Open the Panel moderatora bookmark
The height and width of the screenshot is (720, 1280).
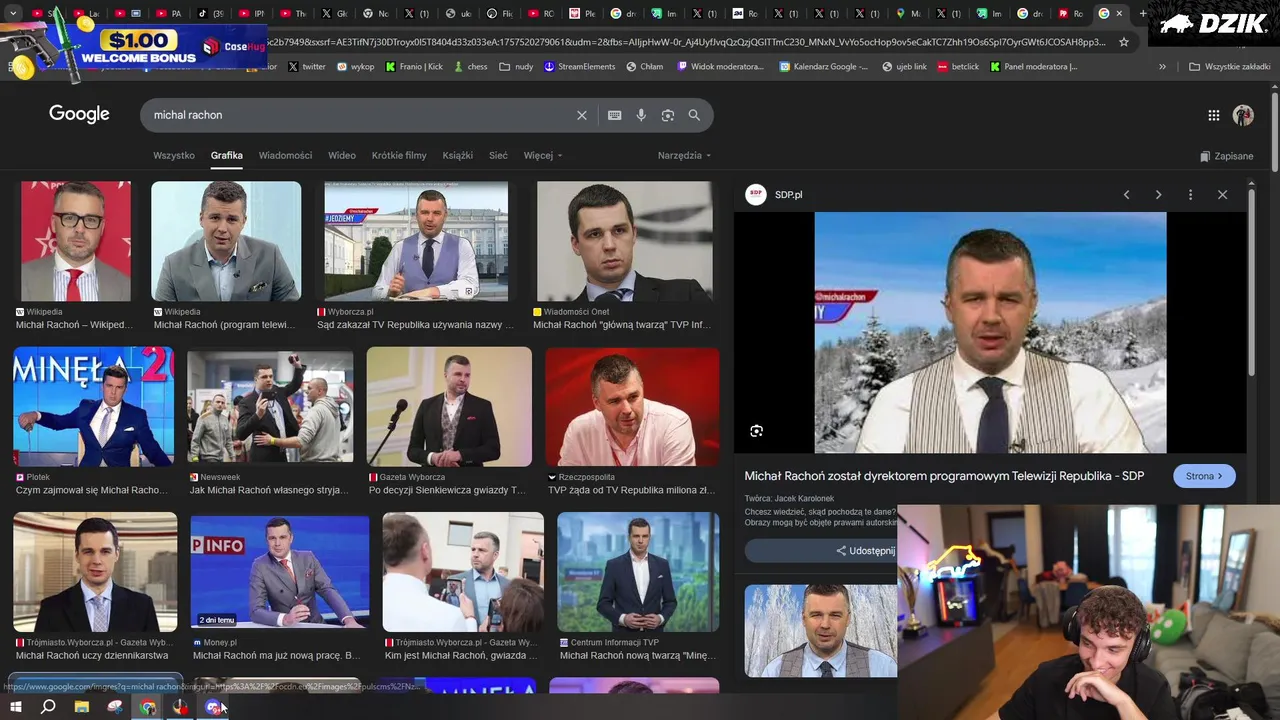pos(1034,67)
